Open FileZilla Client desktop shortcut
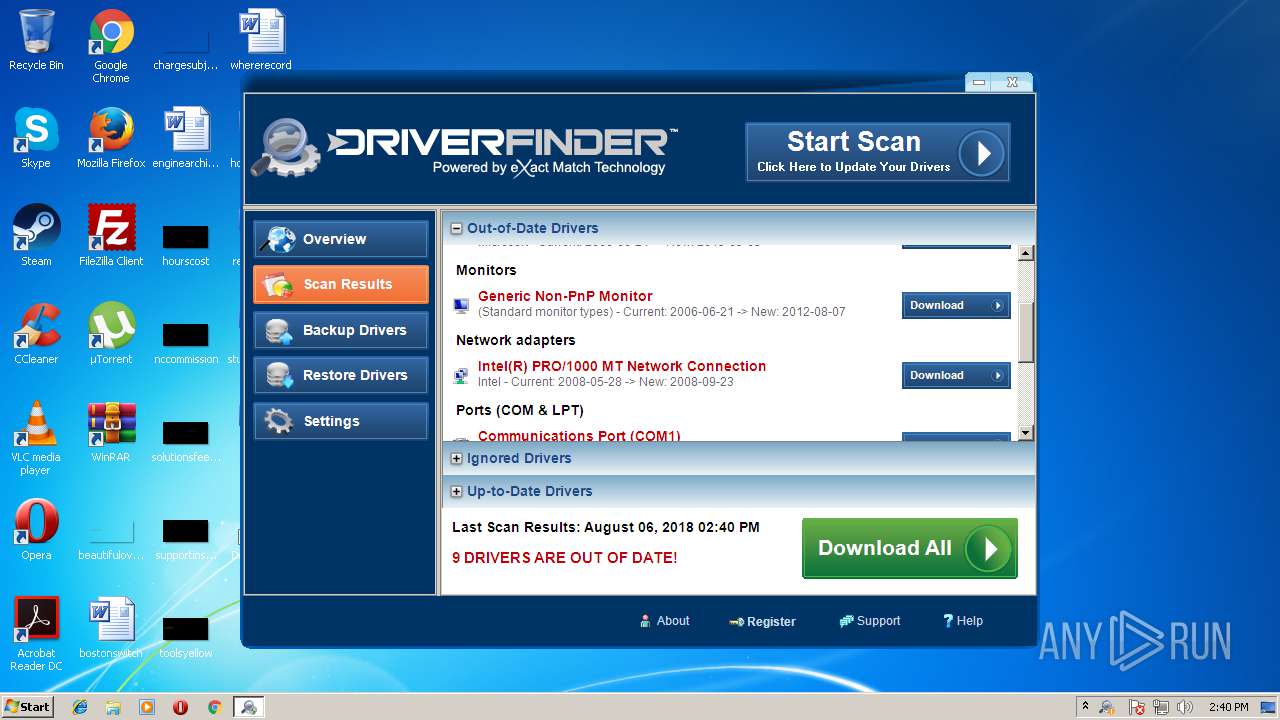1280x720 pixels. [x=111, y=236]
